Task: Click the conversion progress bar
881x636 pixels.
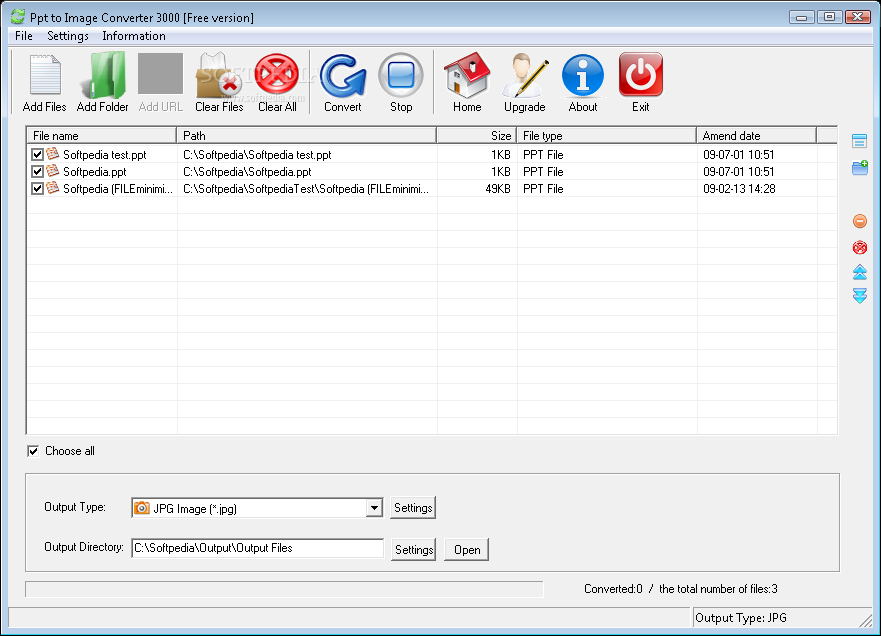Action: [284, 589]
